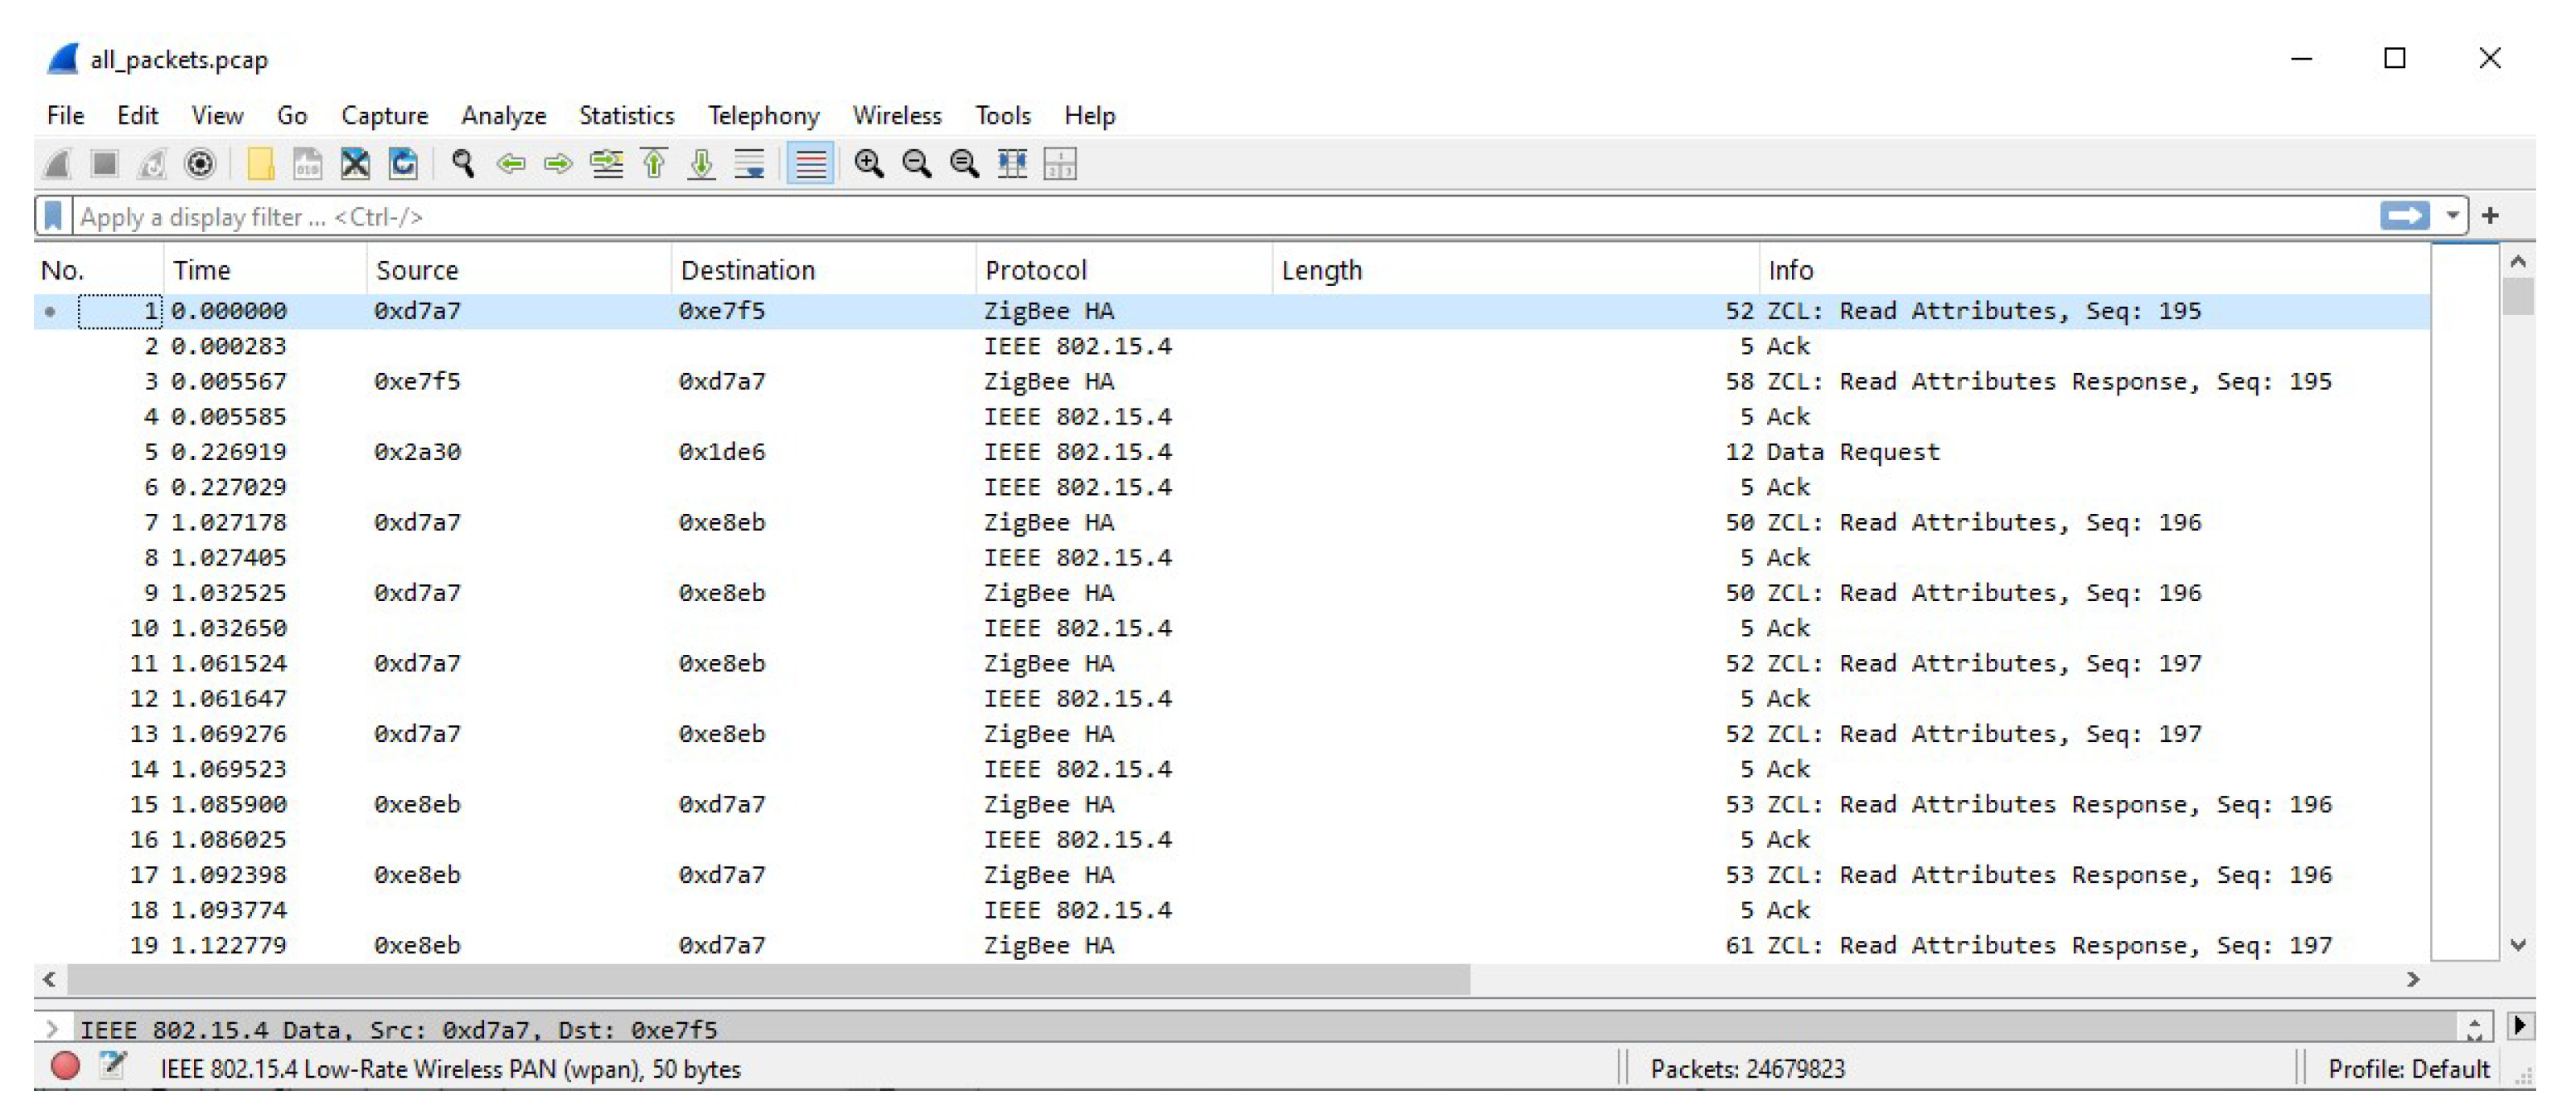Close this capture file X icon
The height and width of the screenshot is (1120, 2576).
pyautogui.click(x=355, y=163)
